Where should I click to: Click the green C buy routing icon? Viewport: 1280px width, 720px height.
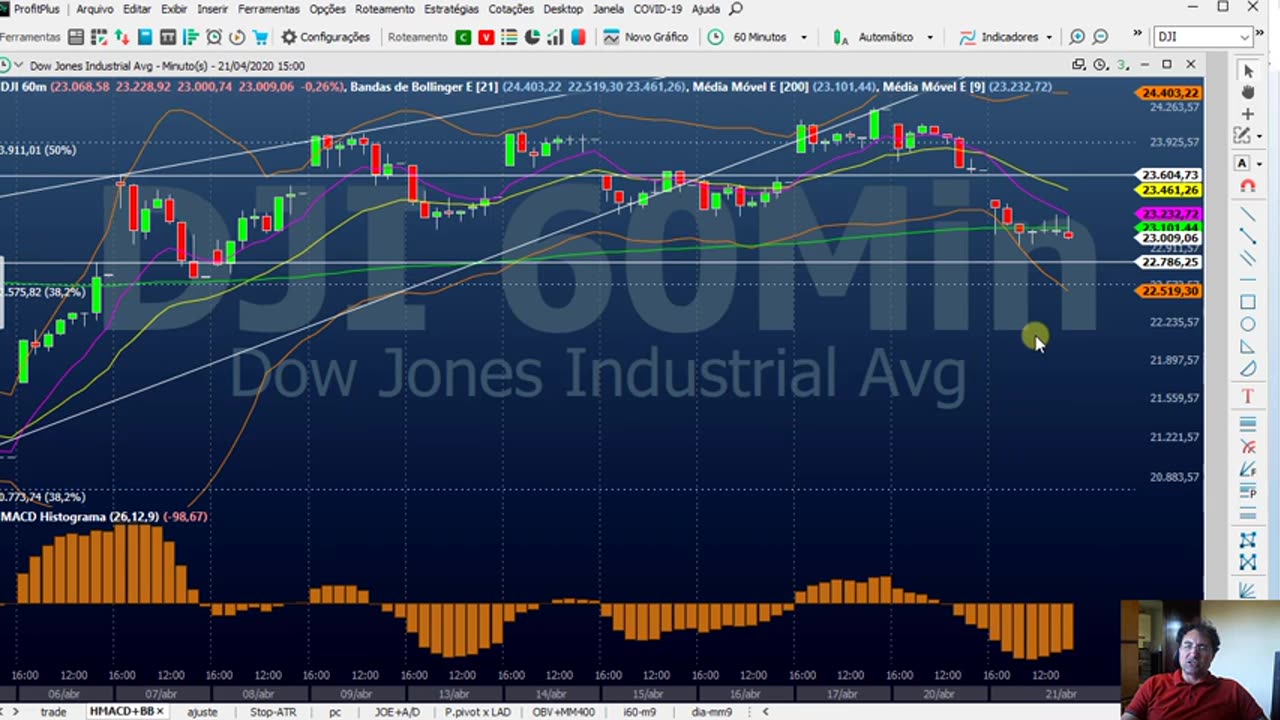[x=463, y=37]
